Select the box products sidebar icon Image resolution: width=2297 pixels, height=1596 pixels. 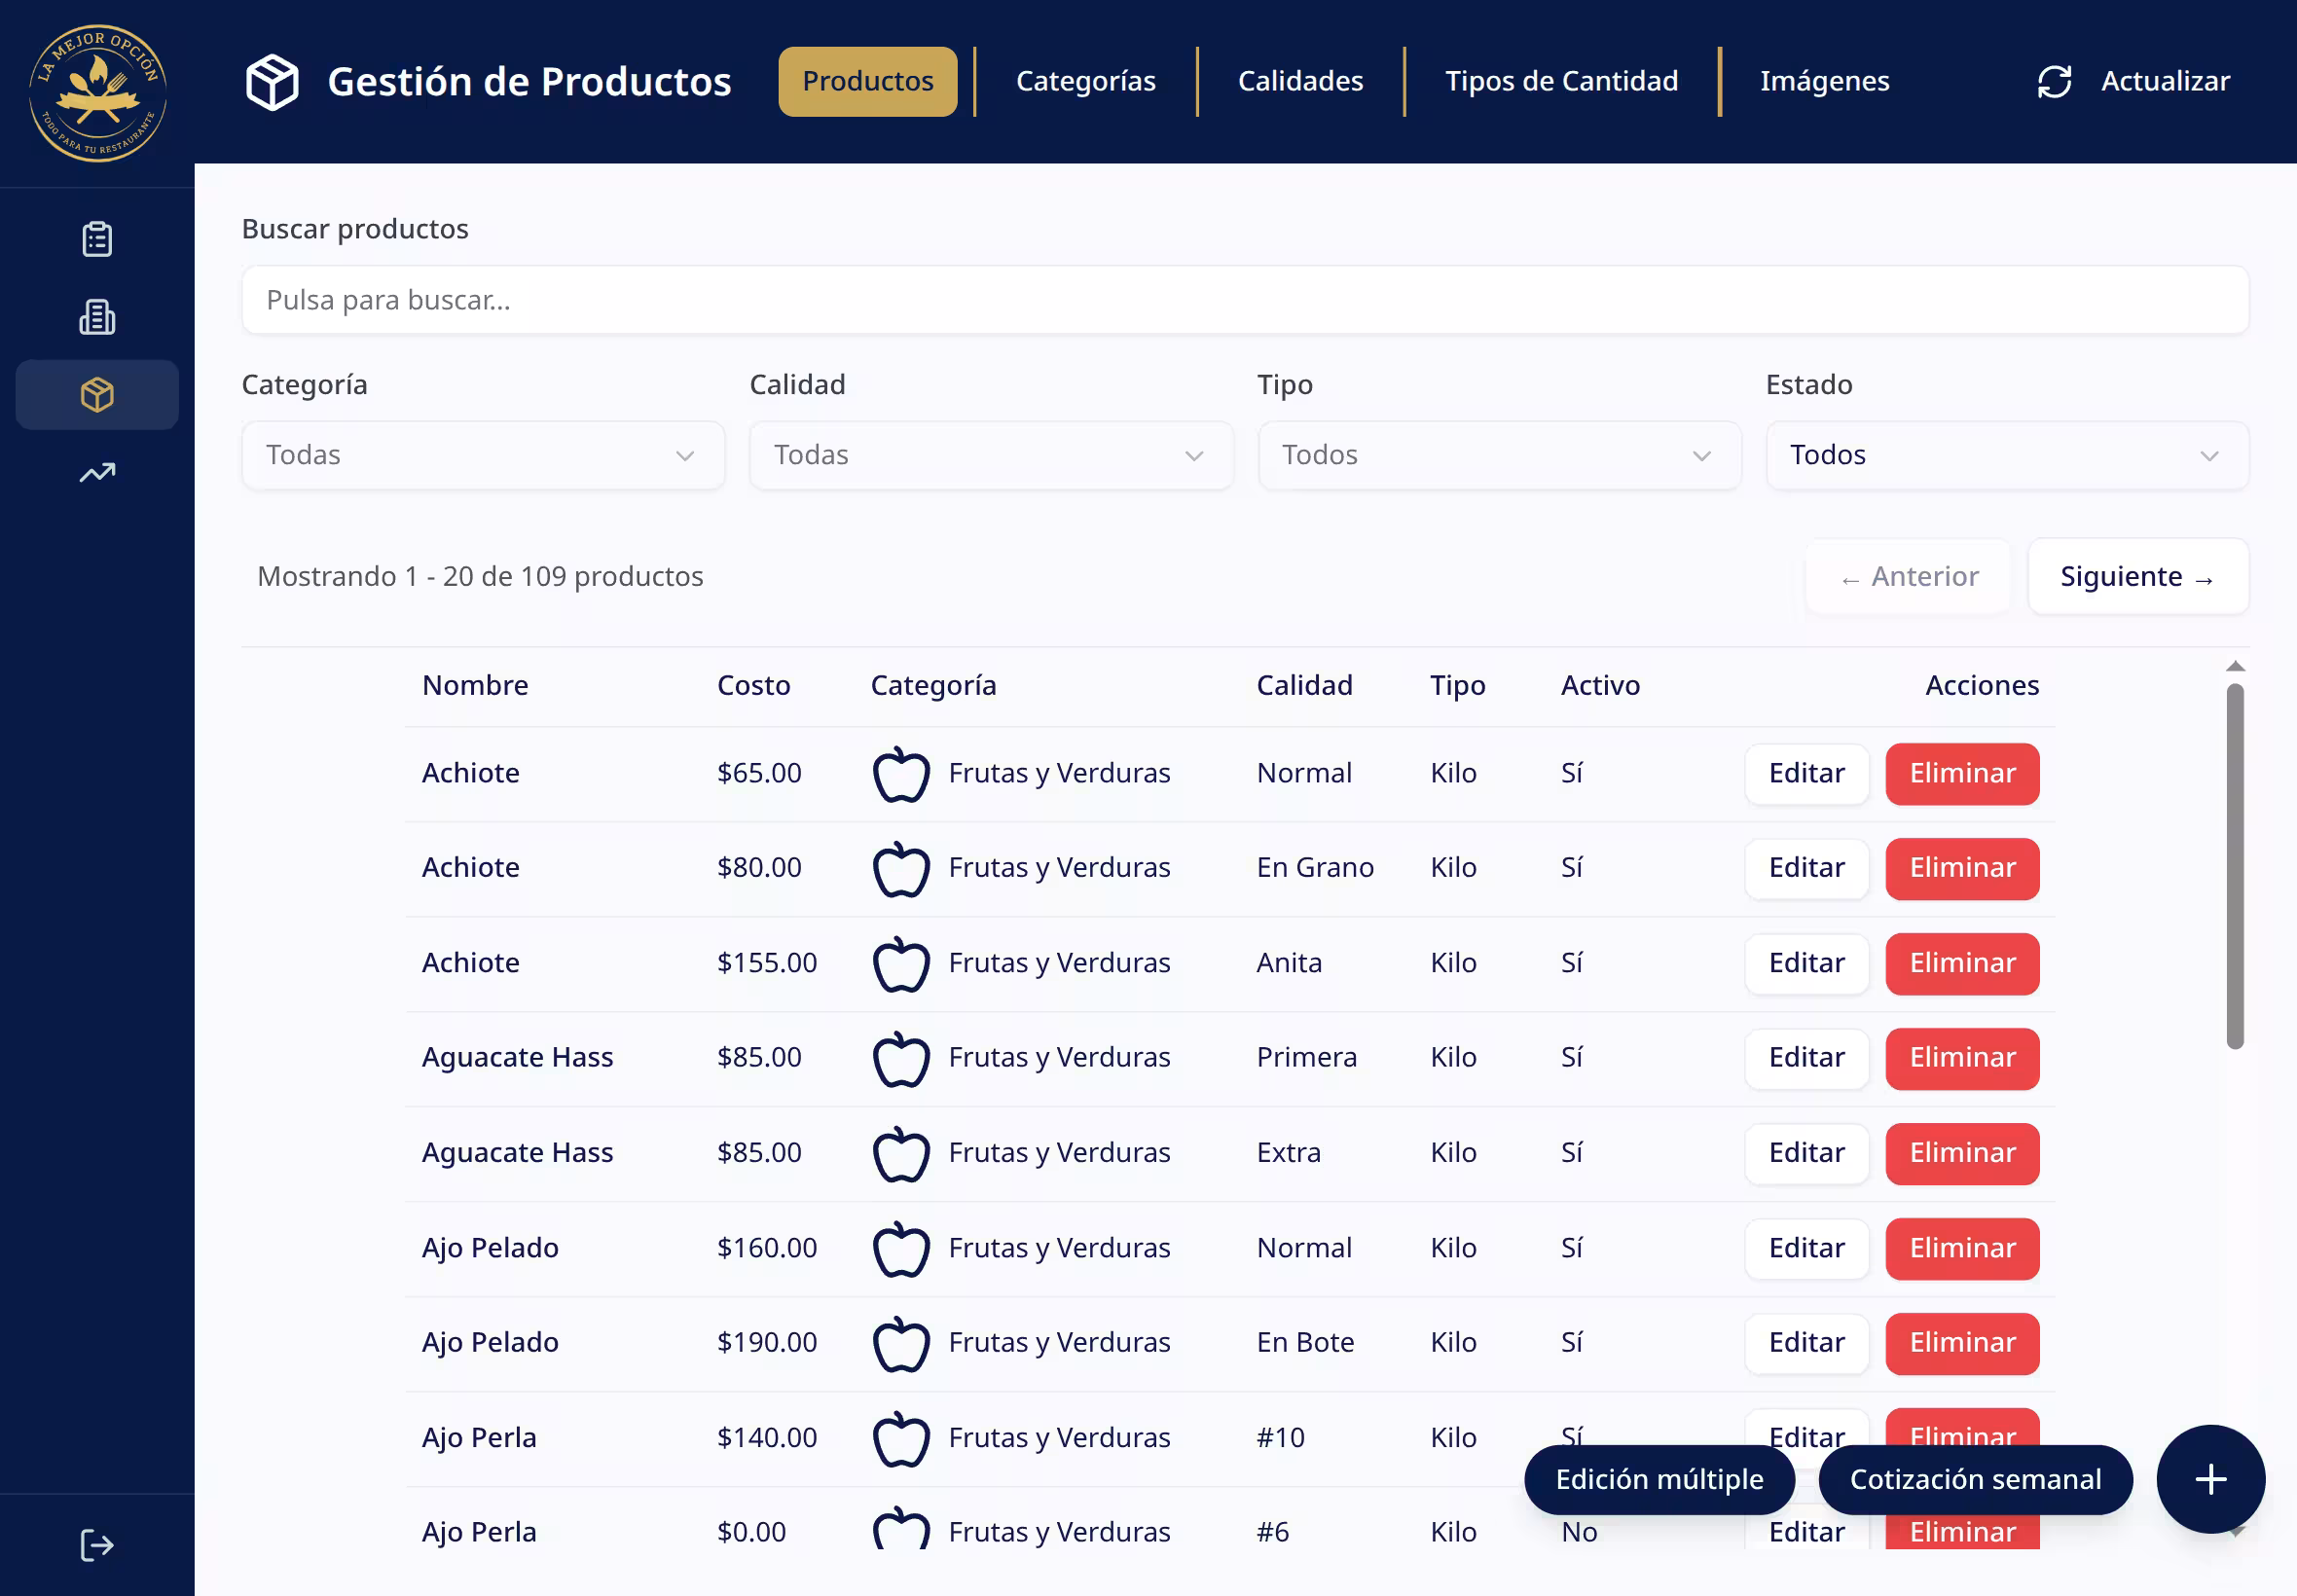point(97,395)
